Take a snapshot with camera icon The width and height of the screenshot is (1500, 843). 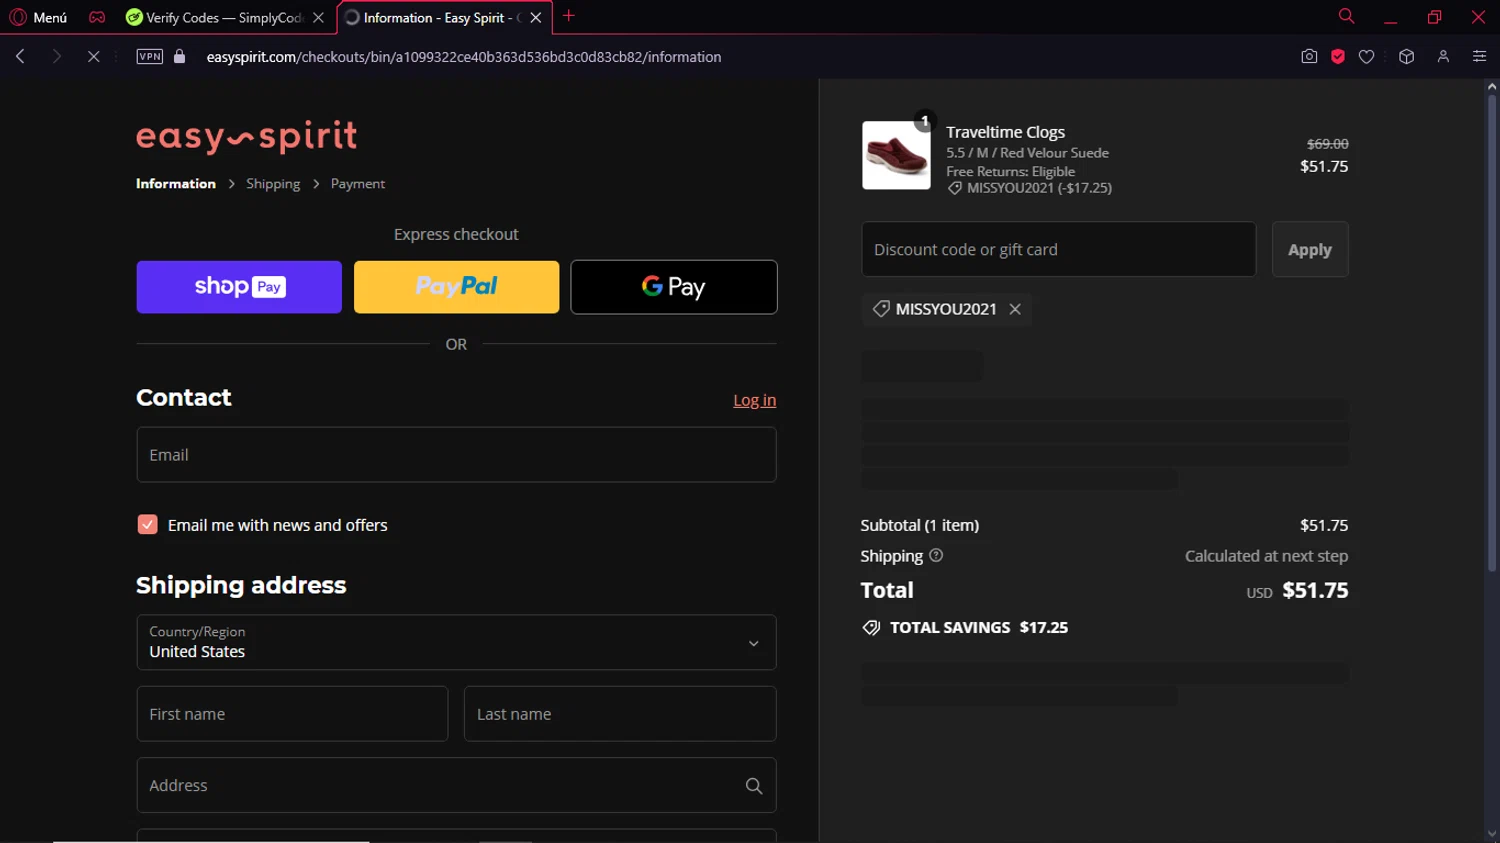(x=1309, y=57)
